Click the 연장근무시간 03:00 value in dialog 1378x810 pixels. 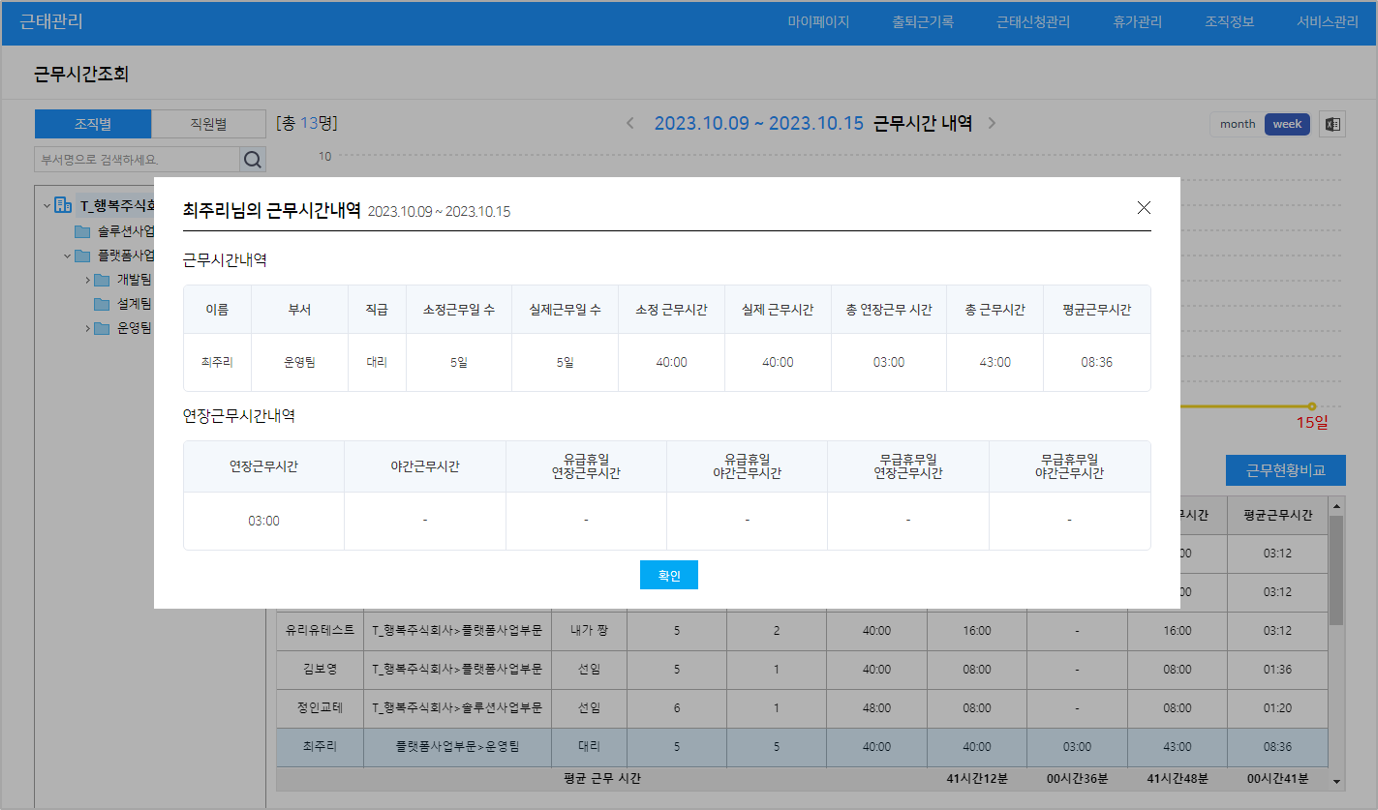[x=264, y=521]
